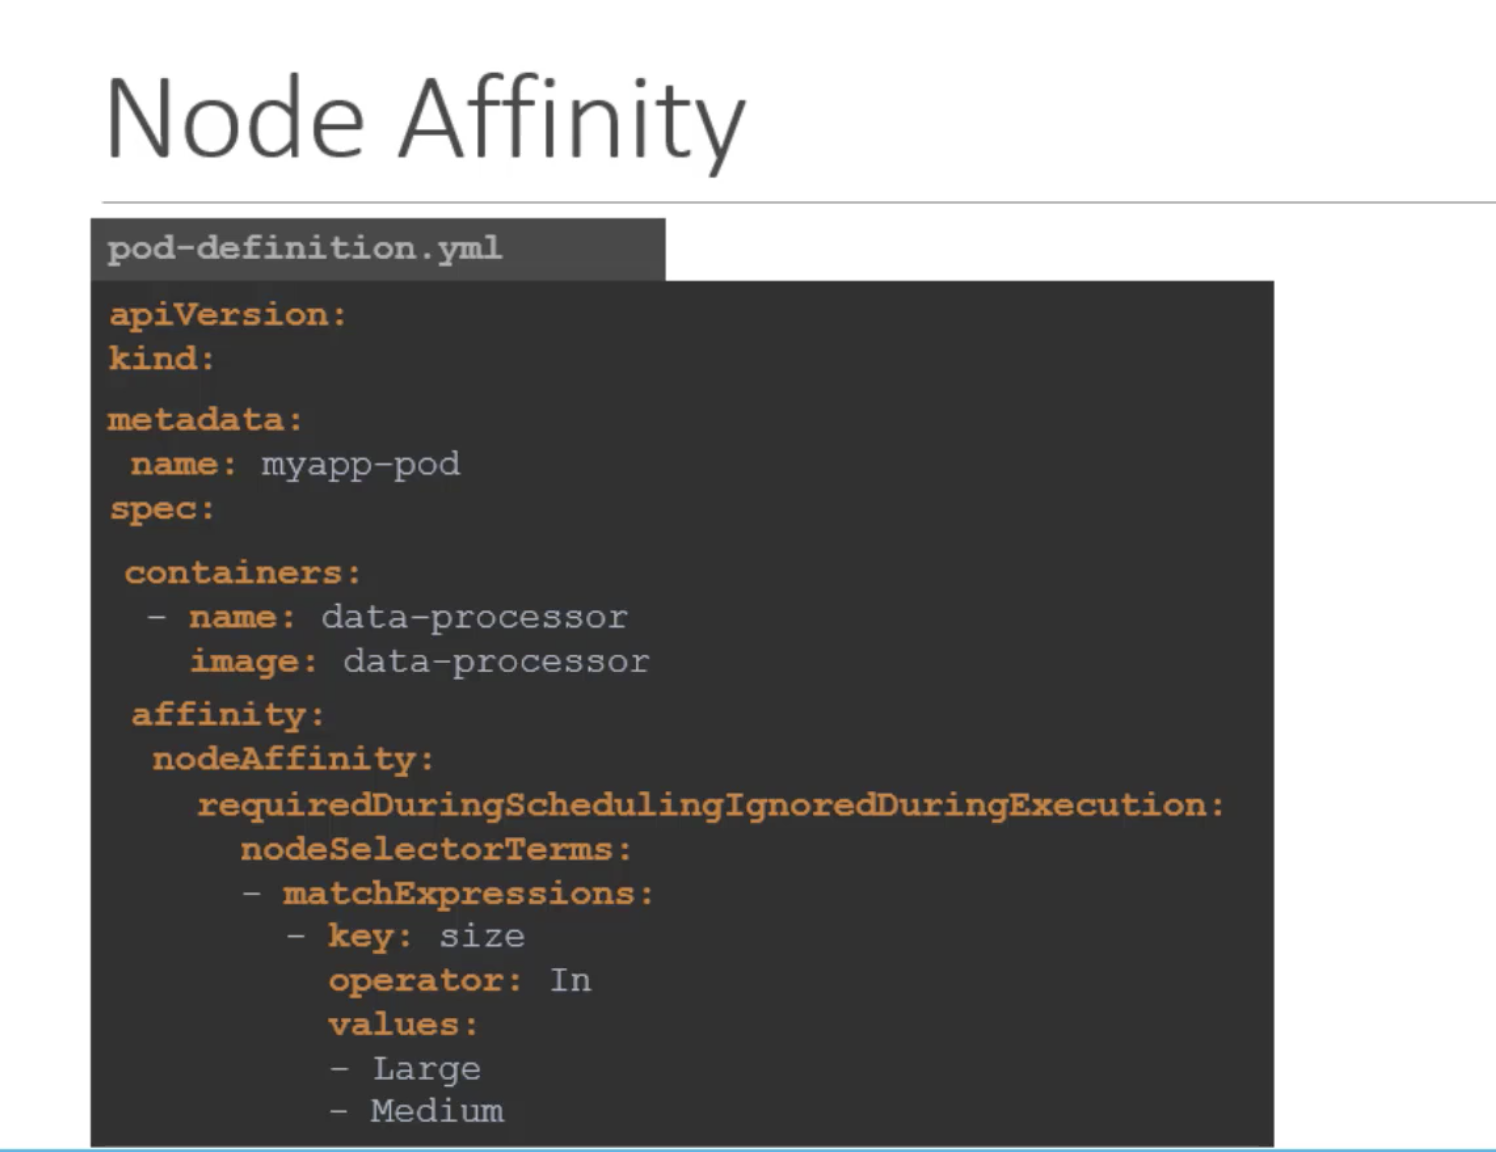Click the 'Large' list value
This screenshot has width=1496, height=1152.
(x=427, y=1070)
